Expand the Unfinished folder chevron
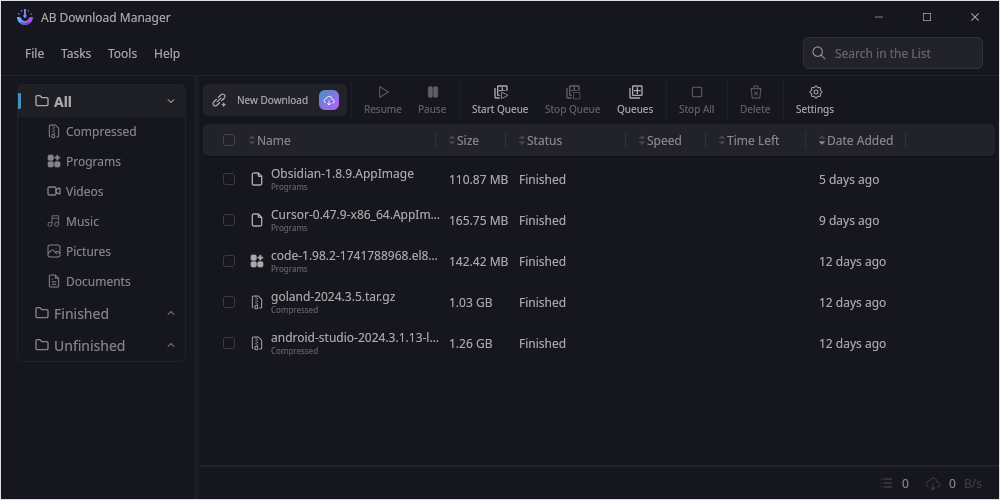1000x500 pixels. click(171, 345)
